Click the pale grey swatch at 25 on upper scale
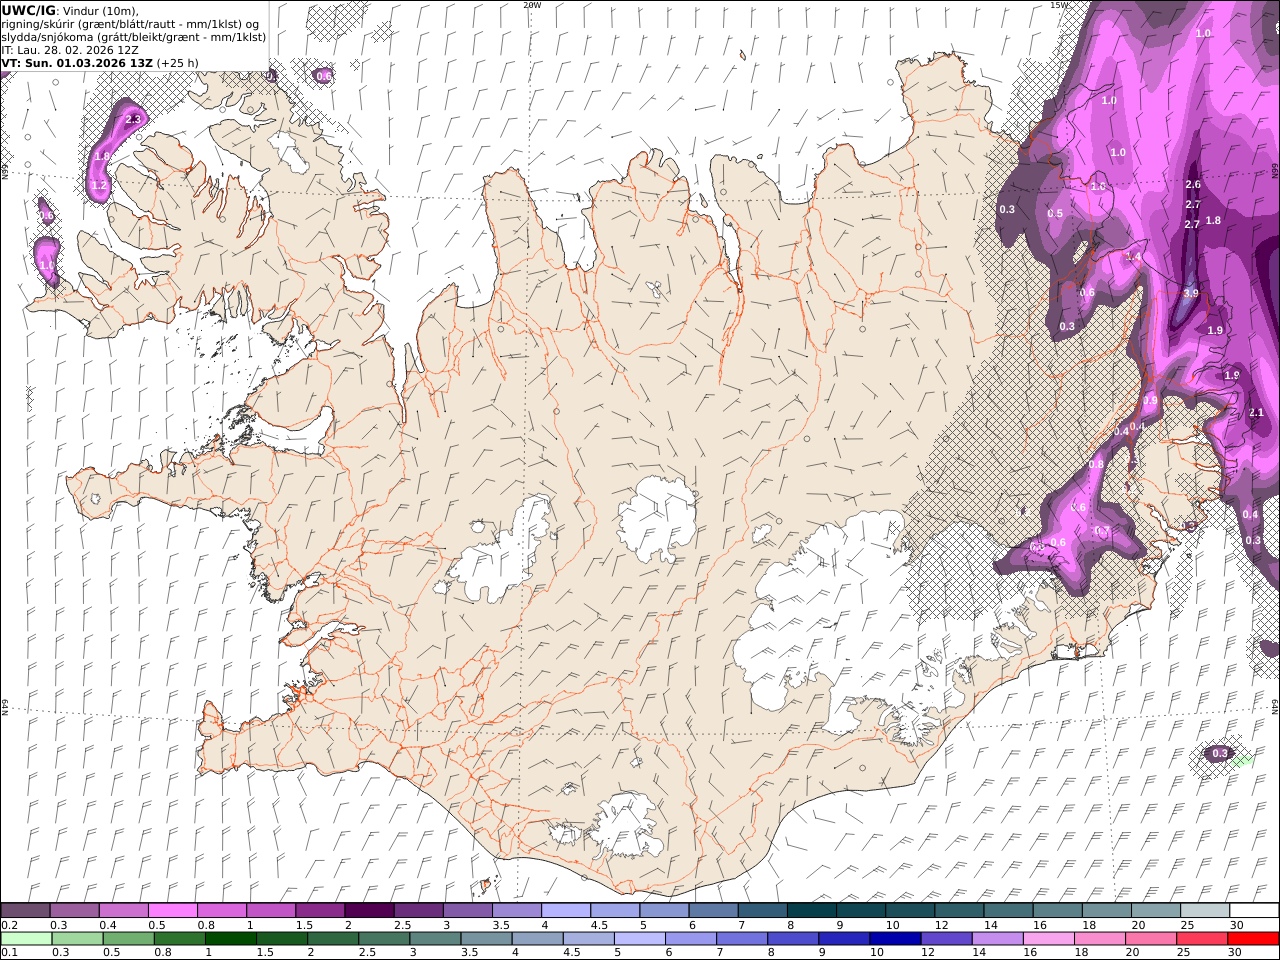Viewport: 1280px width, 960px height. click(x=1204, y=911)
